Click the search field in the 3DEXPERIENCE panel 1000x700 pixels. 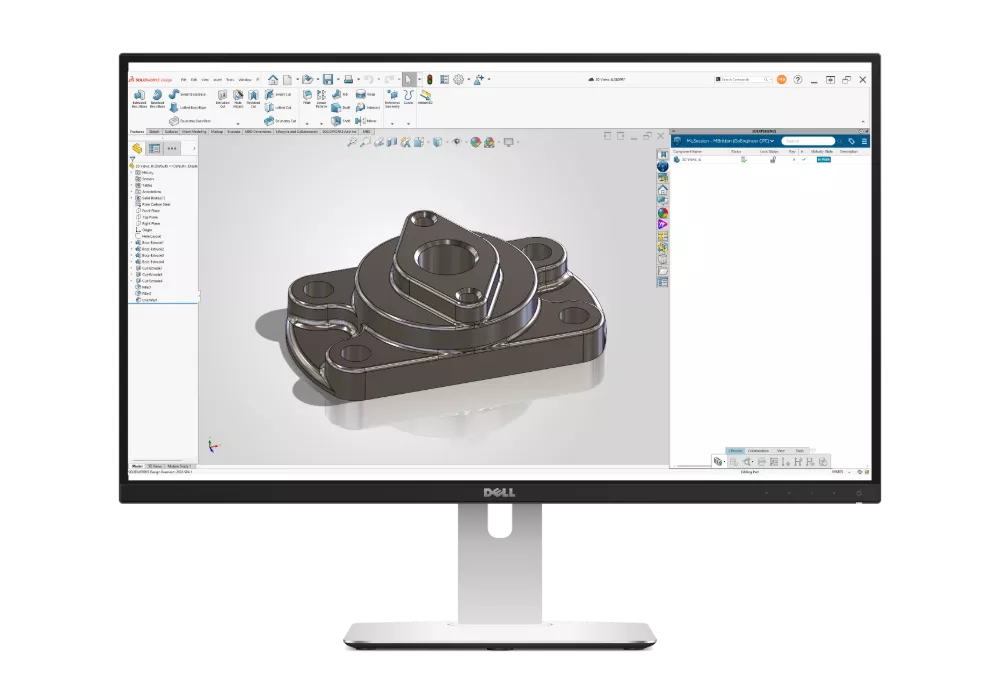[x=808, y=141]
